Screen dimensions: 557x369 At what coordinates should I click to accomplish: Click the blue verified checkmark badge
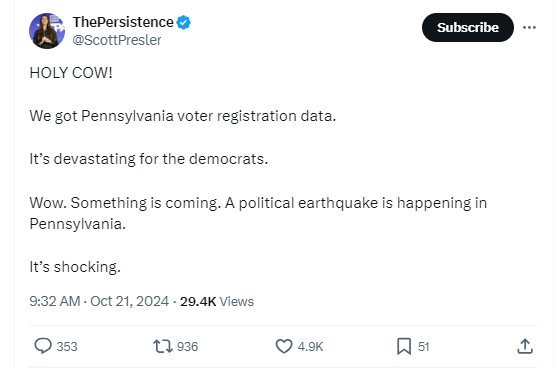click(183, 22)
